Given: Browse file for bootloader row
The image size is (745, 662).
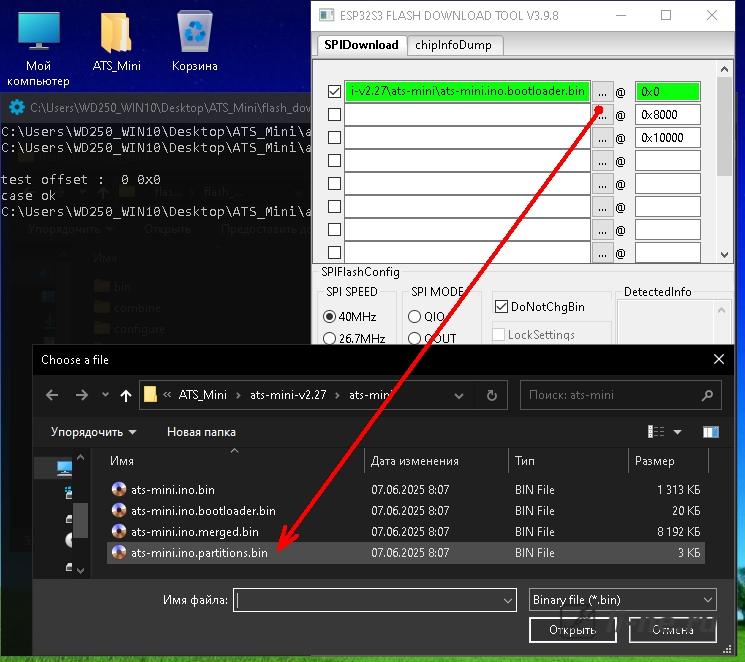Looking at the screenshot, I should pos(602,91).
